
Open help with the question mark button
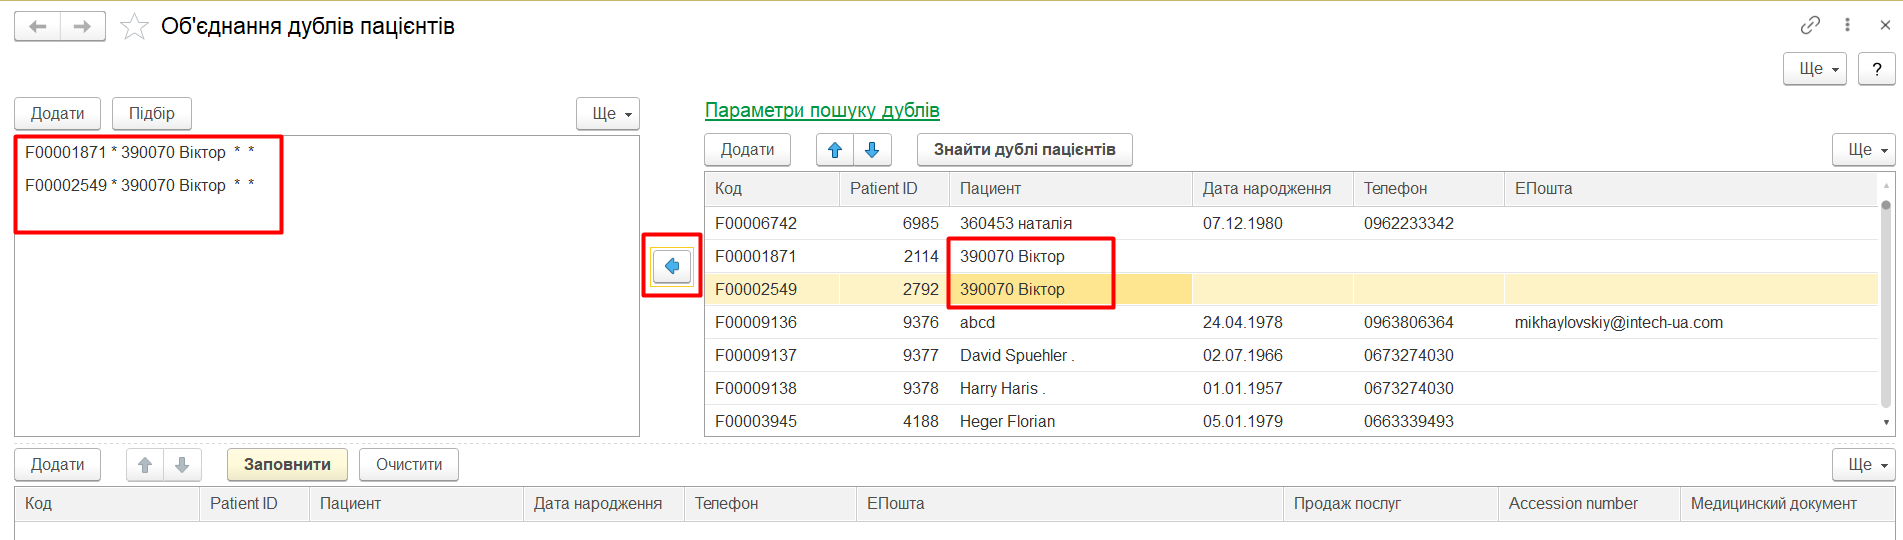pos(1877,69)
